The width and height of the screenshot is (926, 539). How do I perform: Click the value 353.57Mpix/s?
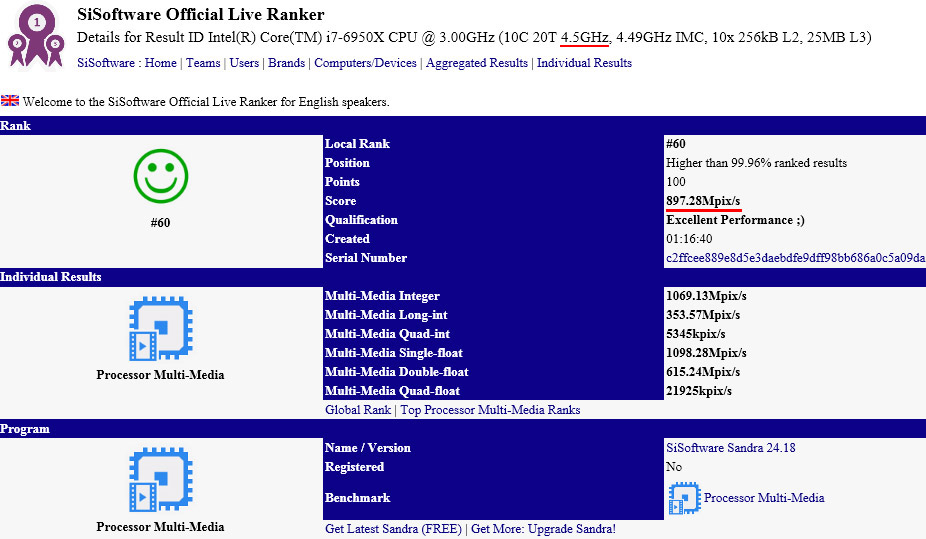[703, 315]
